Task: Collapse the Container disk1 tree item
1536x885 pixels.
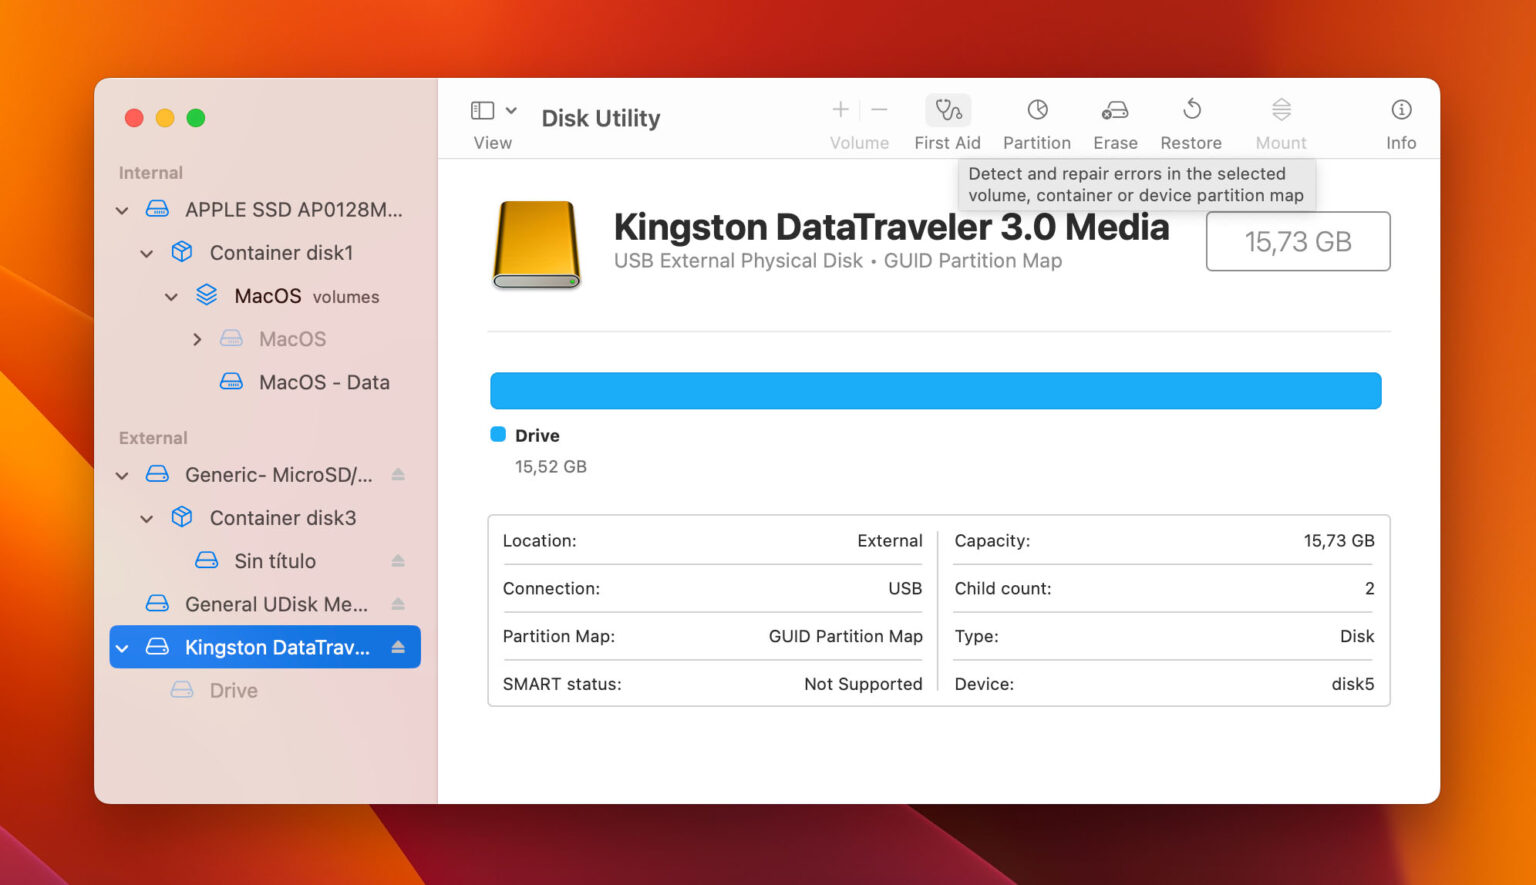Action: coord(146,252)
